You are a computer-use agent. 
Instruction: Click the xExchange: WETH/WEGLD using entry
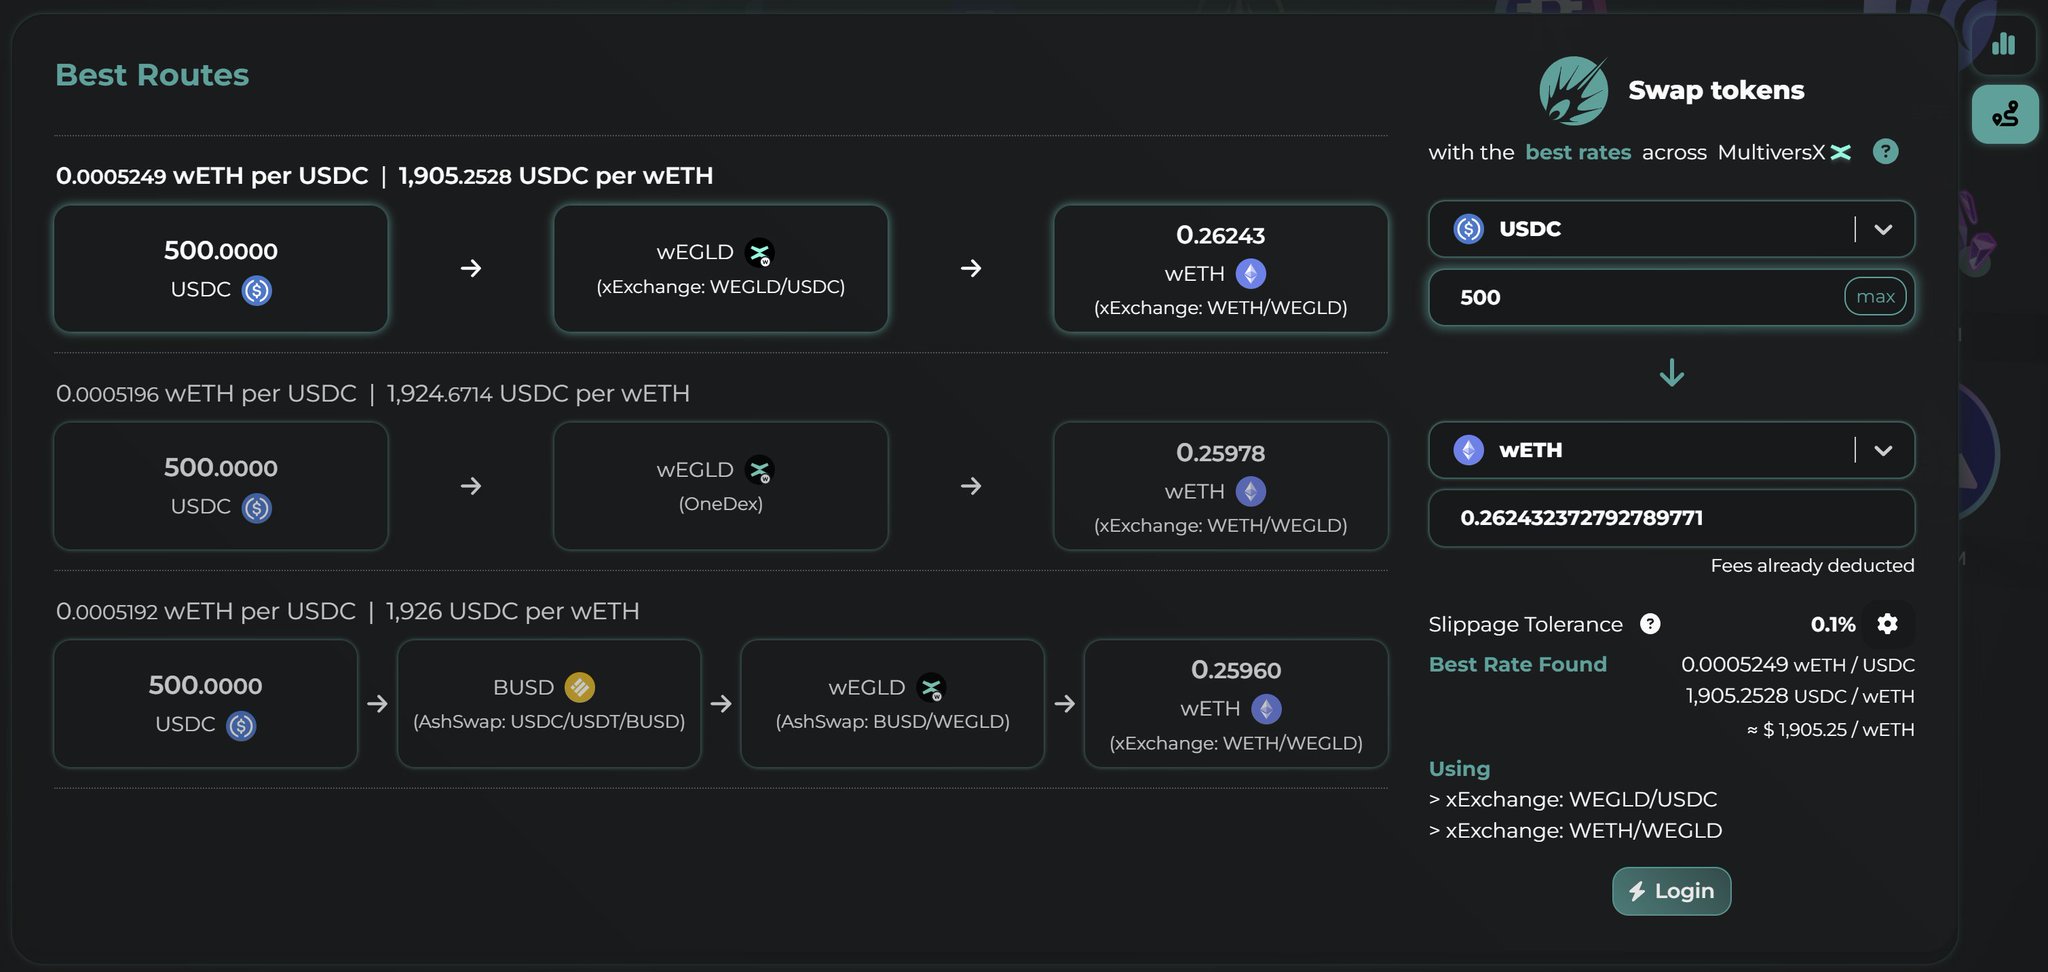point(1576,831)
